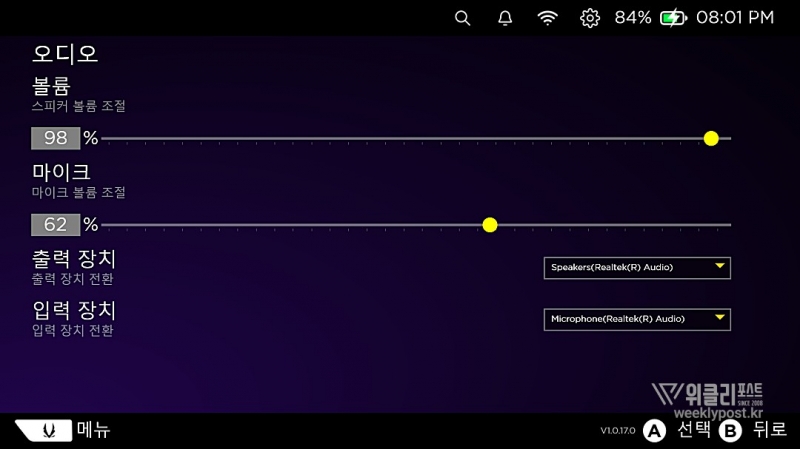
Task: Go back with B button icon
Action: pyautogui.click(x=730, y=431)
